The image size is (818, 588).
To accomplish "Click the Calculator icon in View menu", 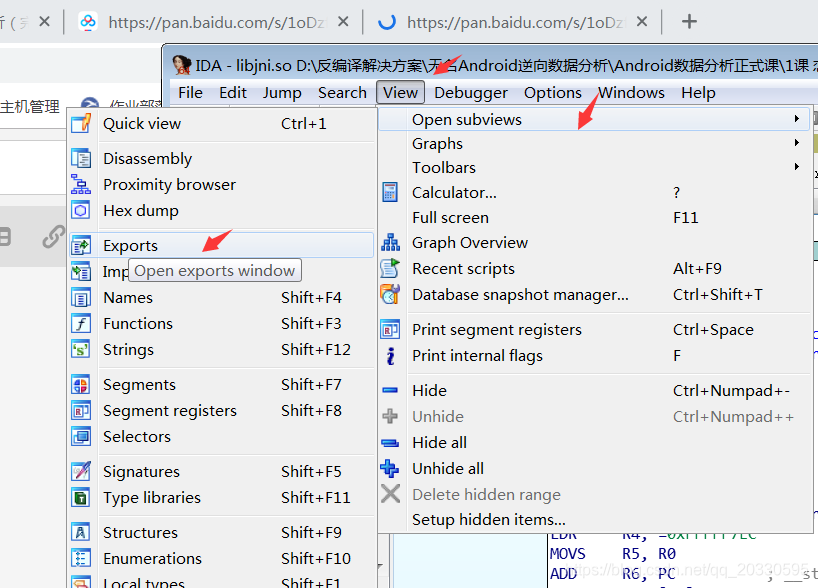I will click(x=390, y=192).
